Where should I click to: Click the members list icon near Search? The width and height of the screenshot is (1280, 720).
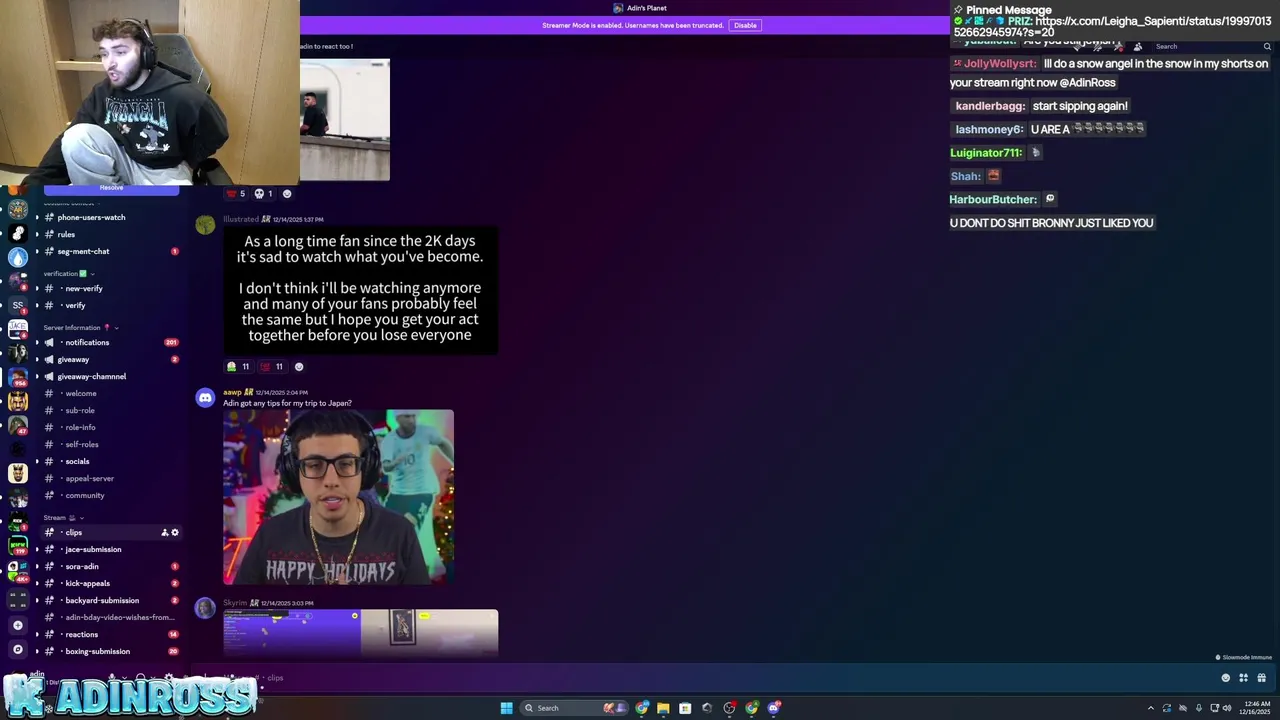1137,46
